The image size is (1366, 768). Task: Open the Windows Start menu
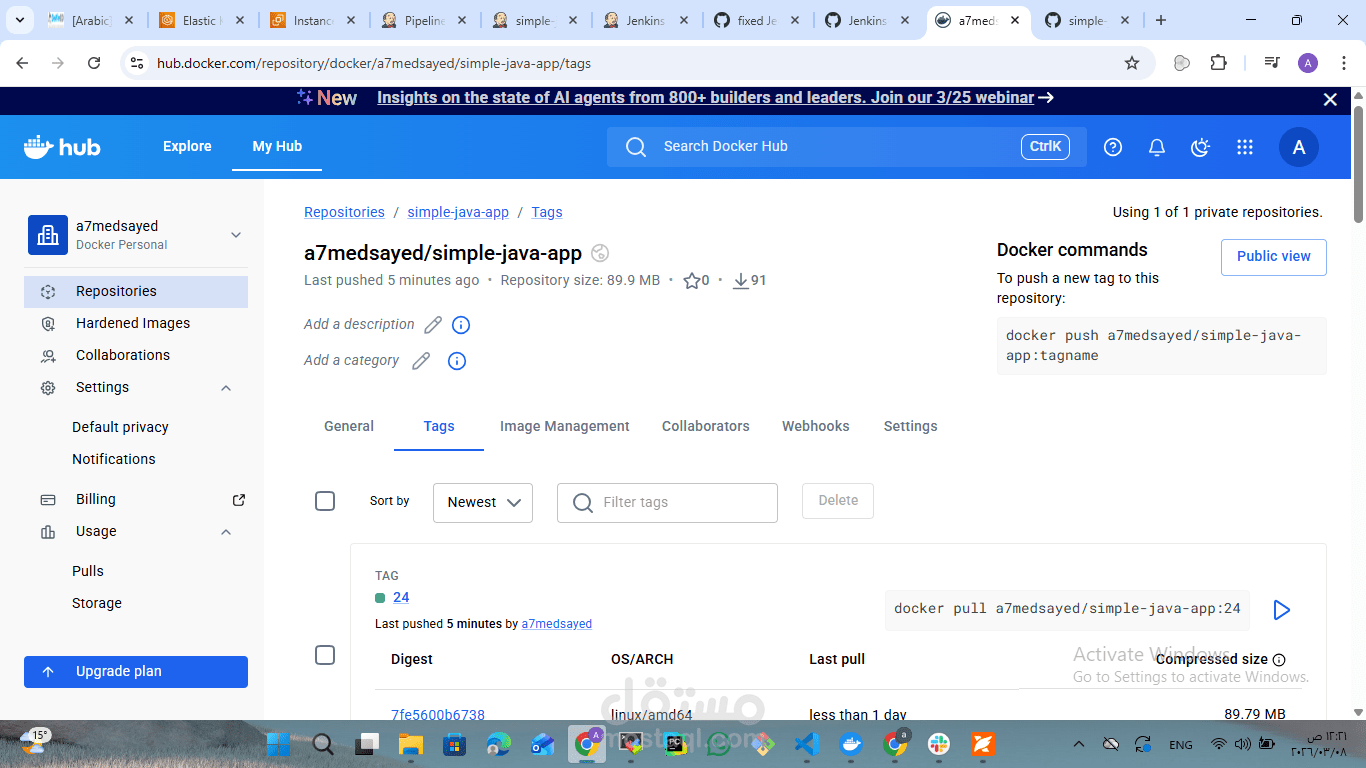click(278, 744)
